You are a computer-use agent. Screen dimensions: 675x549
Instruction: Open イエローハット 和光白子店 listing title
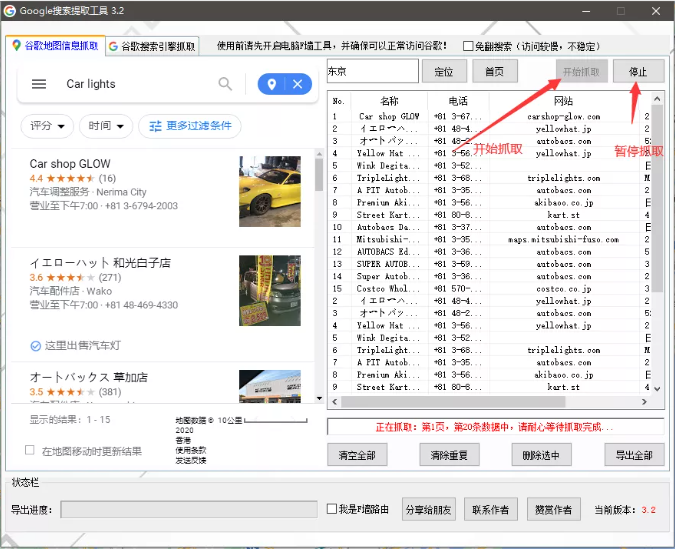tap(100, 263)
